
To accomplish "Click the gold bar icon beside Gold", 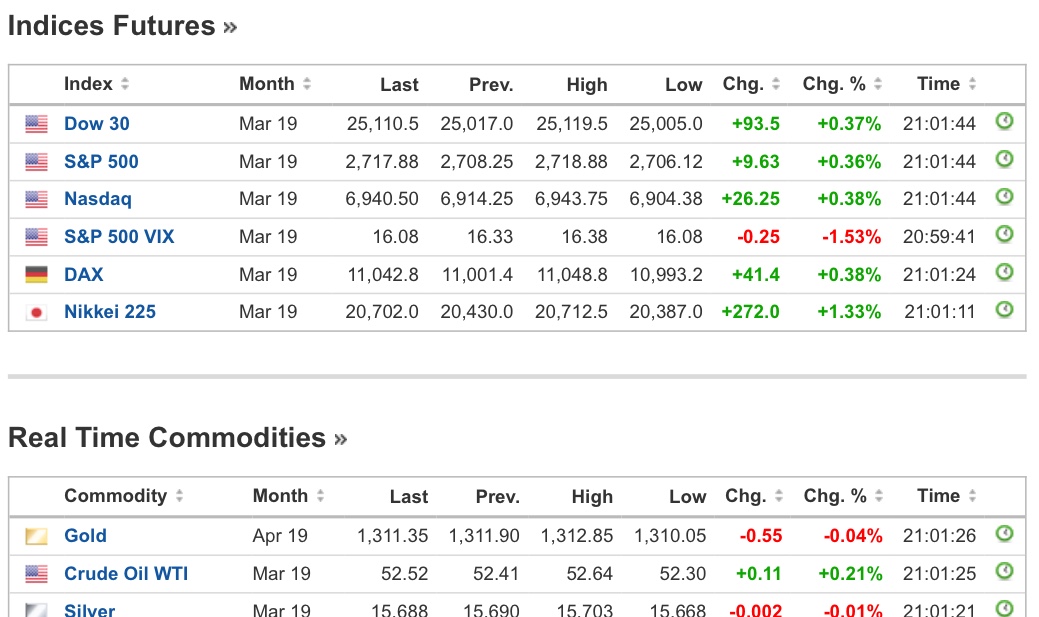I will (36, 536).
